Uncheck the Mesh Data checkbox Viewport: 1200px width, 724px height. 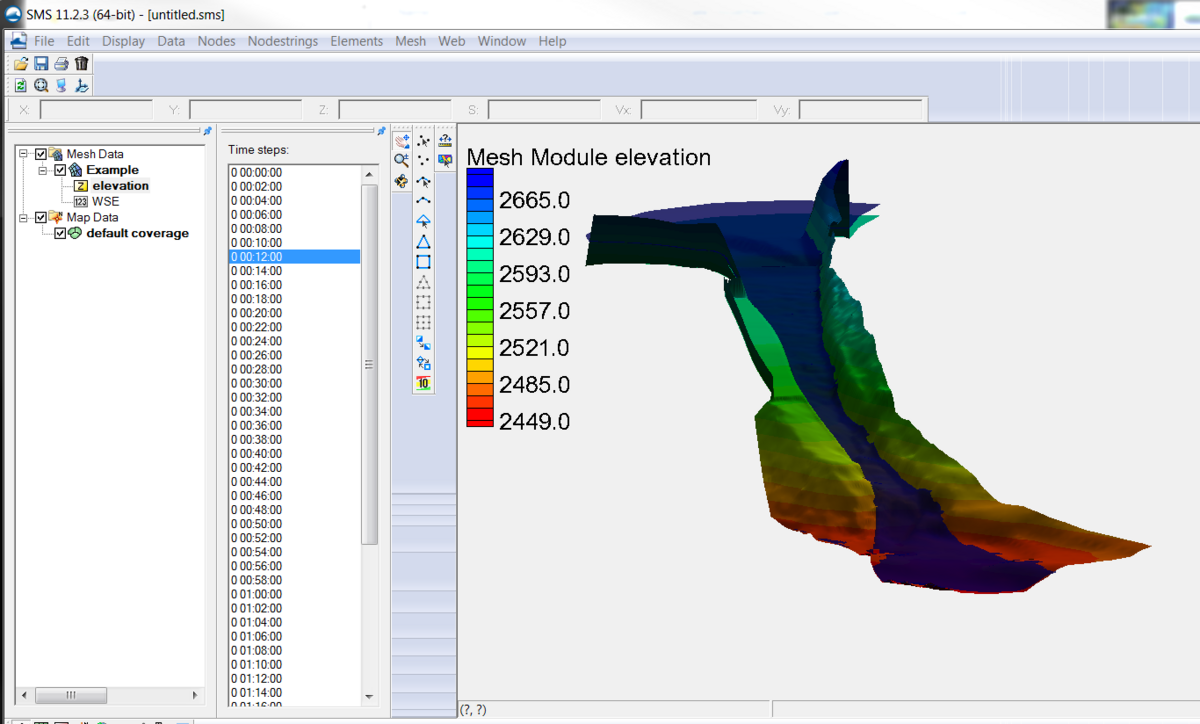(41, 154)
